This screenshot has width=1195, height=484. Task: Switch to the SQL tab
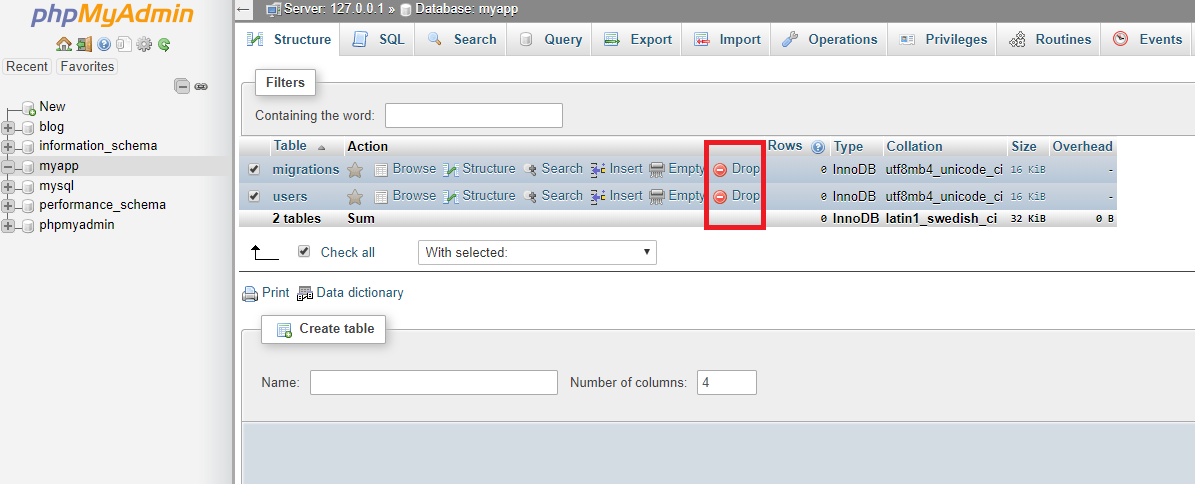point(378,40)
